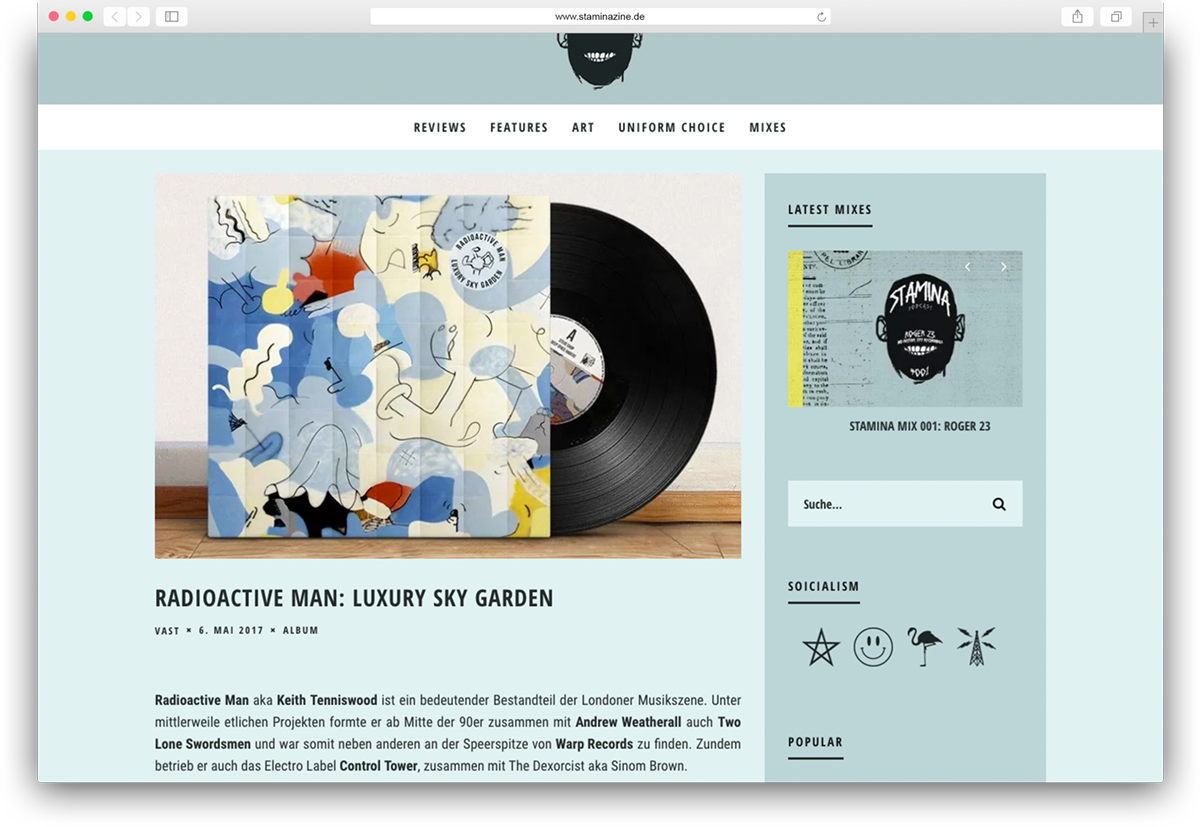
Task: Toggle the Safari sidebar button
Action: pyautogui.click(x=171, y=17)
